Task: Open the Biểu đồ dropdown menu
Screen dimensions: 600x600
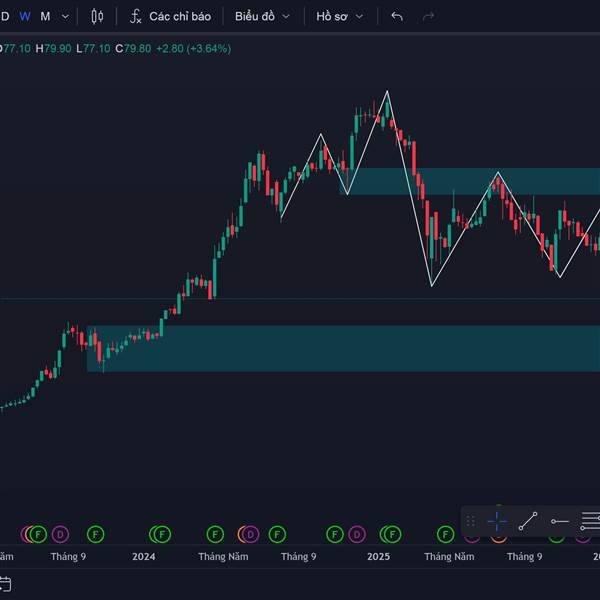Action: tap(262, 17)
